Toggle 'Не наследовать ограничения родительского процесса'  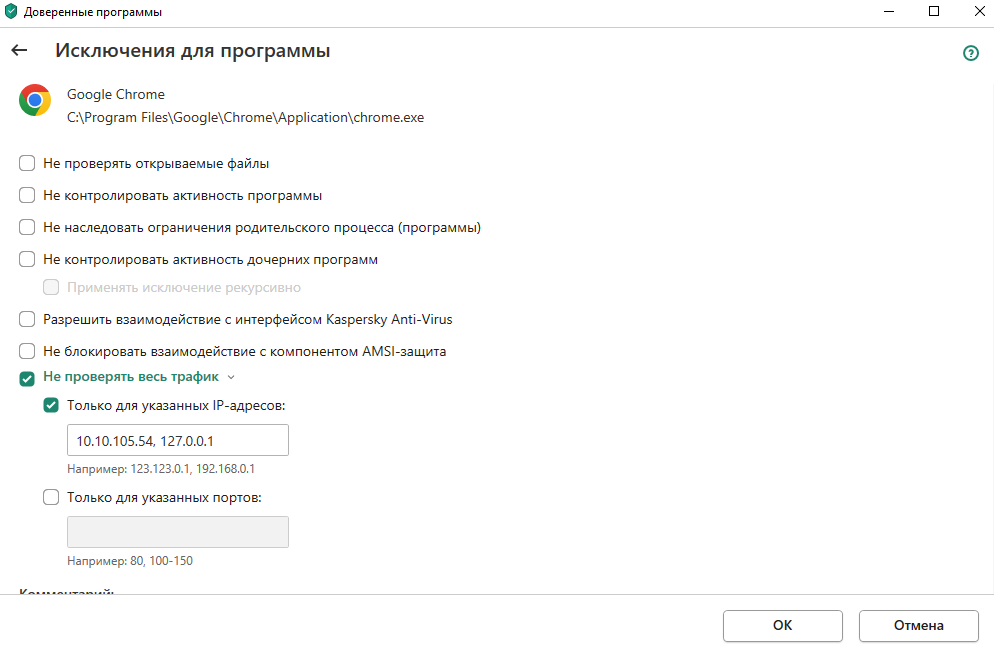28,228
